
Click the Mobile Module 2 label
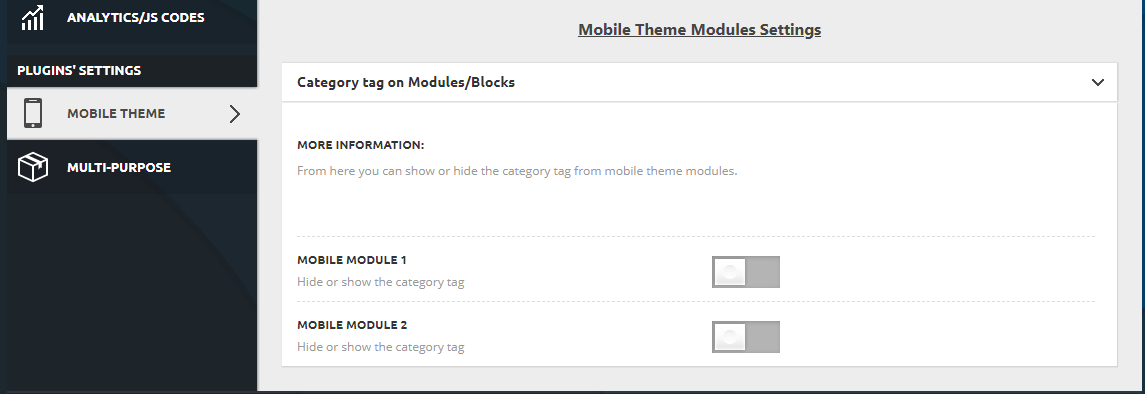pos(352,325)
